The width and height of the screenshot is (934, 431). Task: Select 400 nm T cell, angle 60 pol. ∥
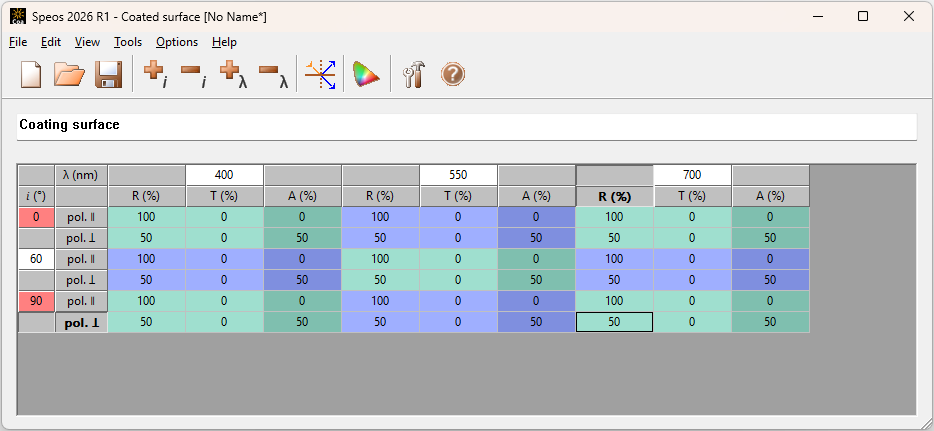[x=224, y=259]
